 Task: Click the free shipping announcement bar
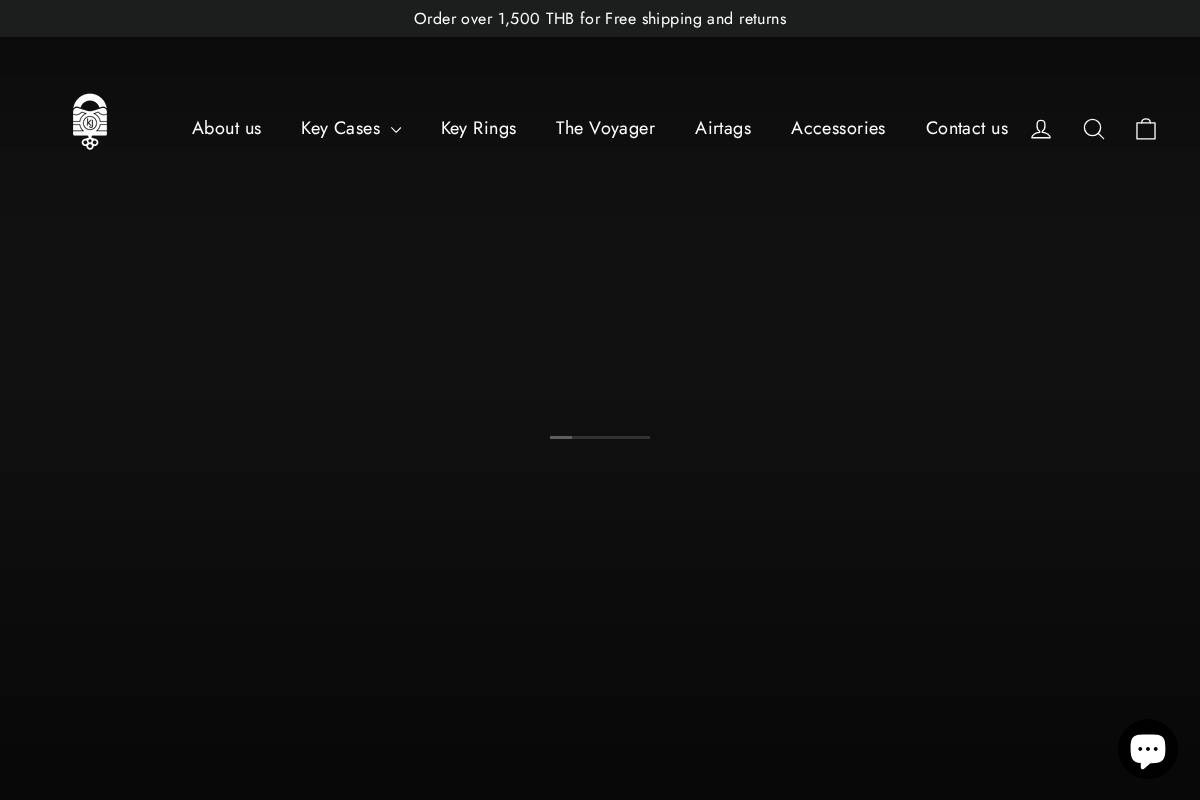(x=600, y=18)
